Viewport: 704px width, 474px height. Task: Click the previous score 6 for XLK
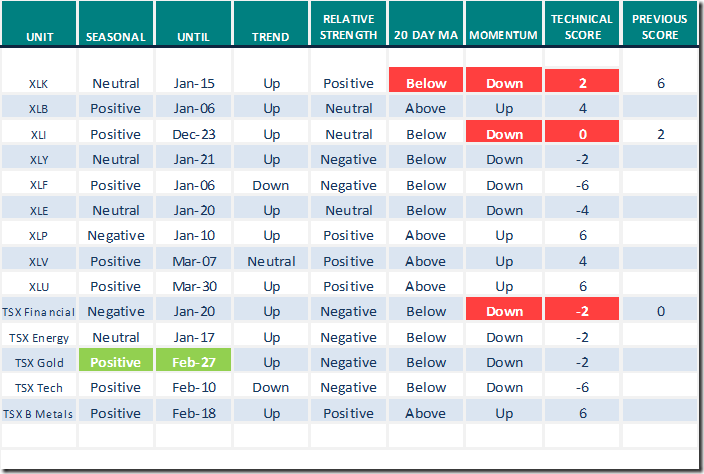[x=661, y=83]
